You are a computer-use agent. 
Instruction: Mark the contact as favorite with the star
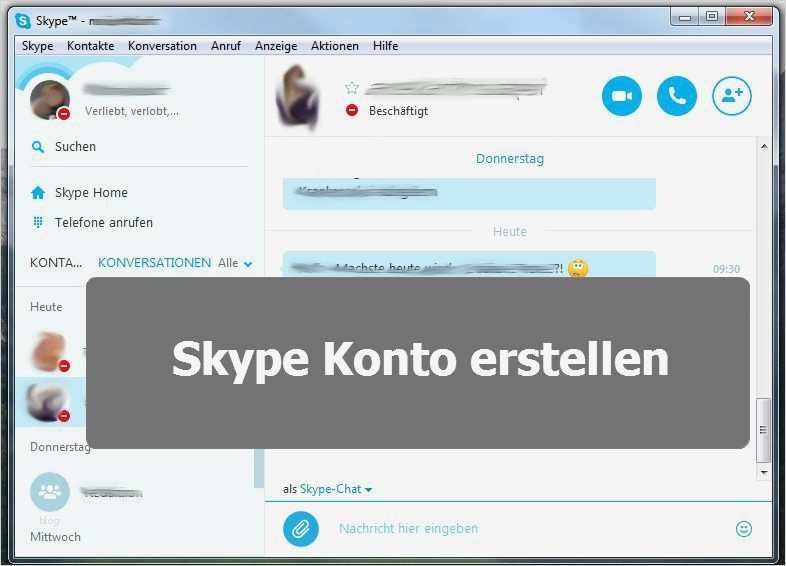352,88
